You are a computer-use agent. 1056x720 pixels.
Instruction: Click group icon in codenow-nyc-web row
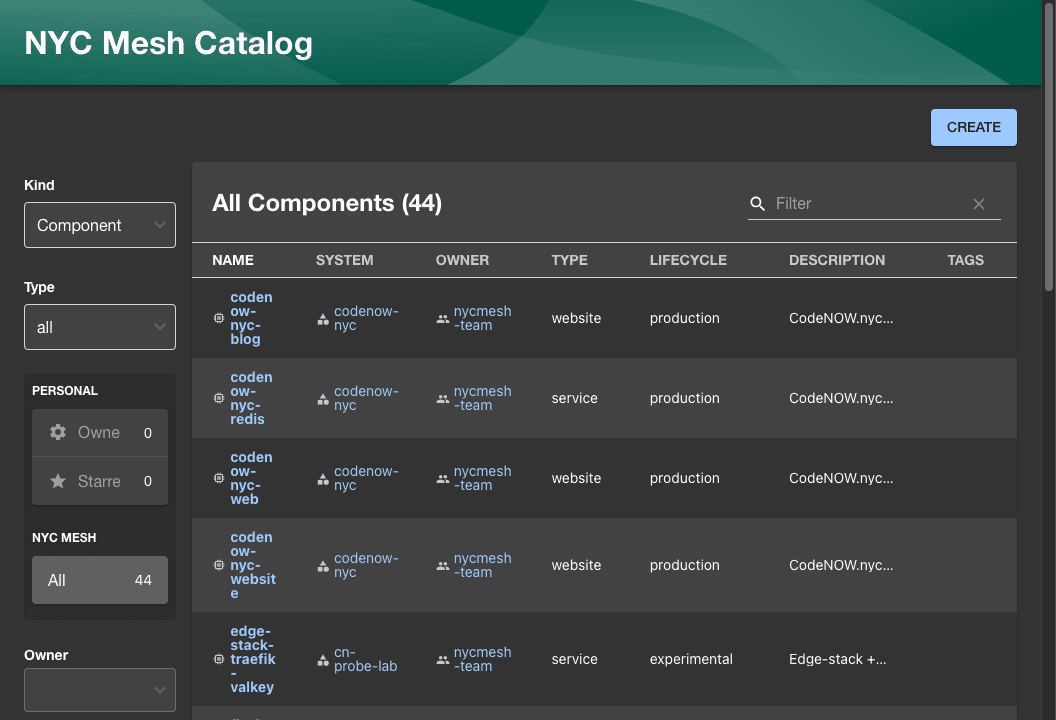tap(442, 479)
